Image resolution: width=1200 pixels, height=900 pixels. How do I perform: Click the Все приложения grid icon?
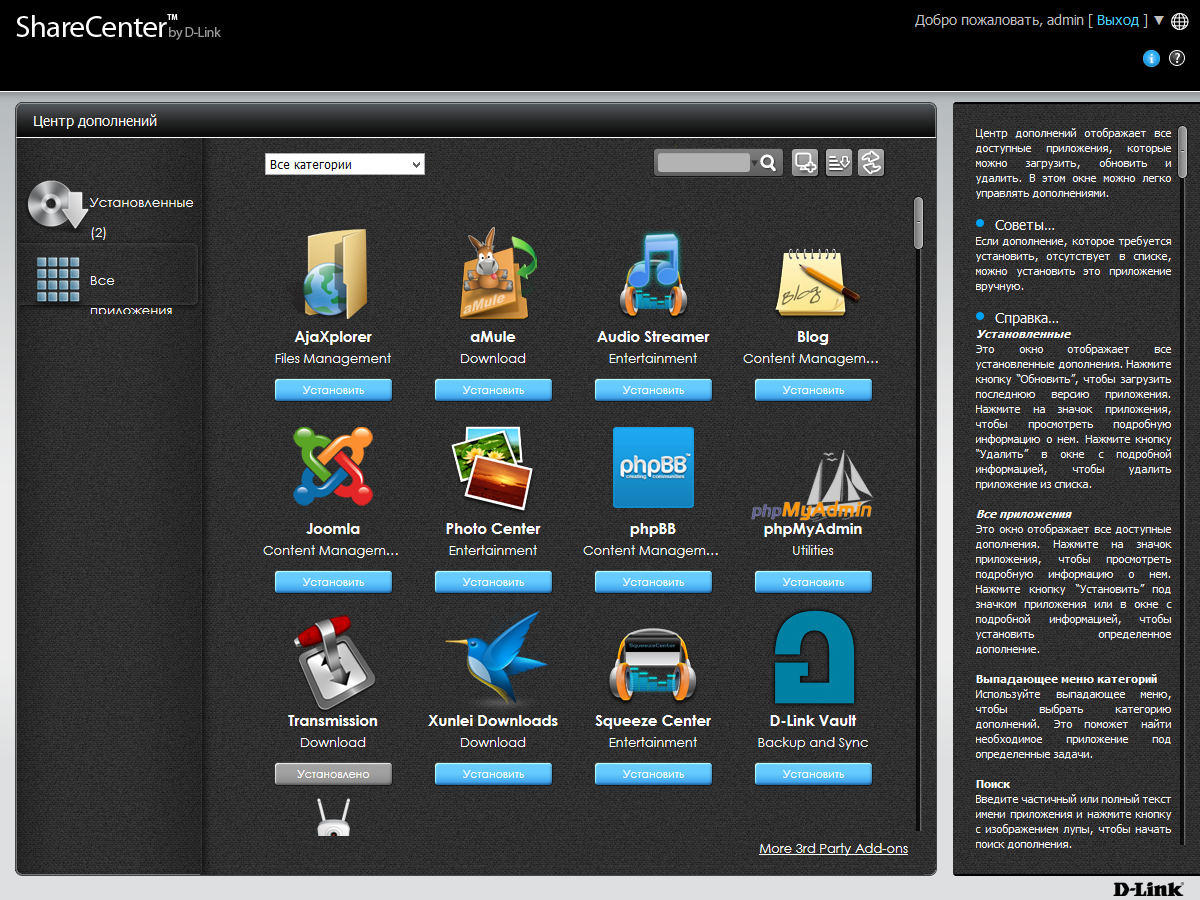coord(58,279)
